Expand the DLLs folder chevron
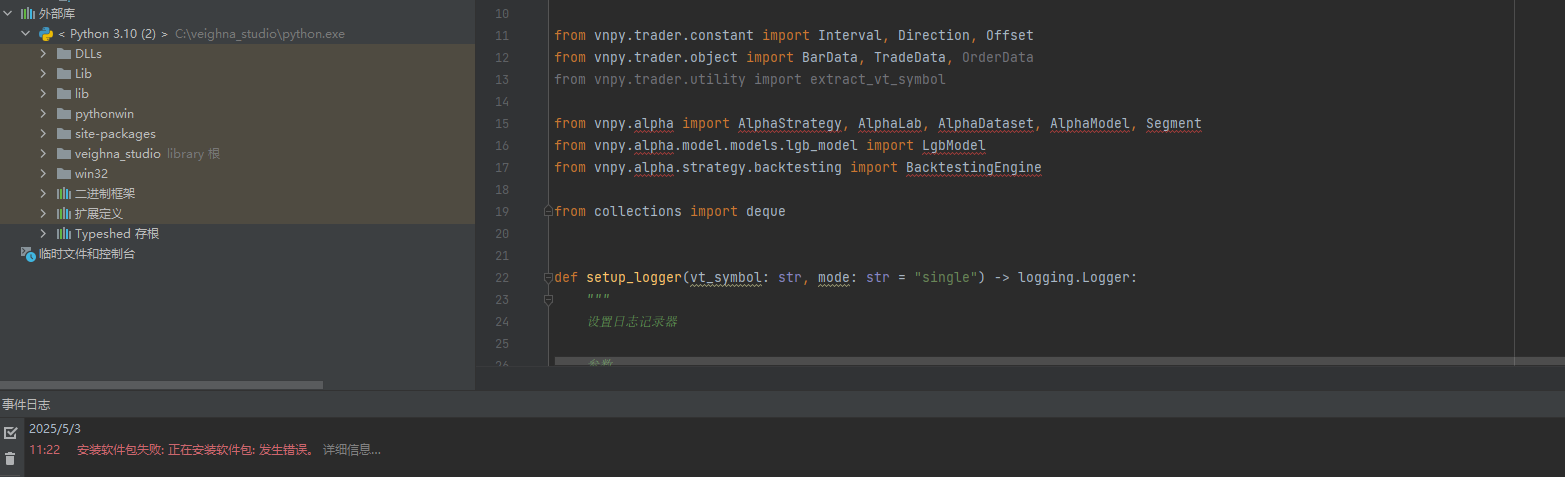This screenshot has width=1565, height=477. coord(44,54)
